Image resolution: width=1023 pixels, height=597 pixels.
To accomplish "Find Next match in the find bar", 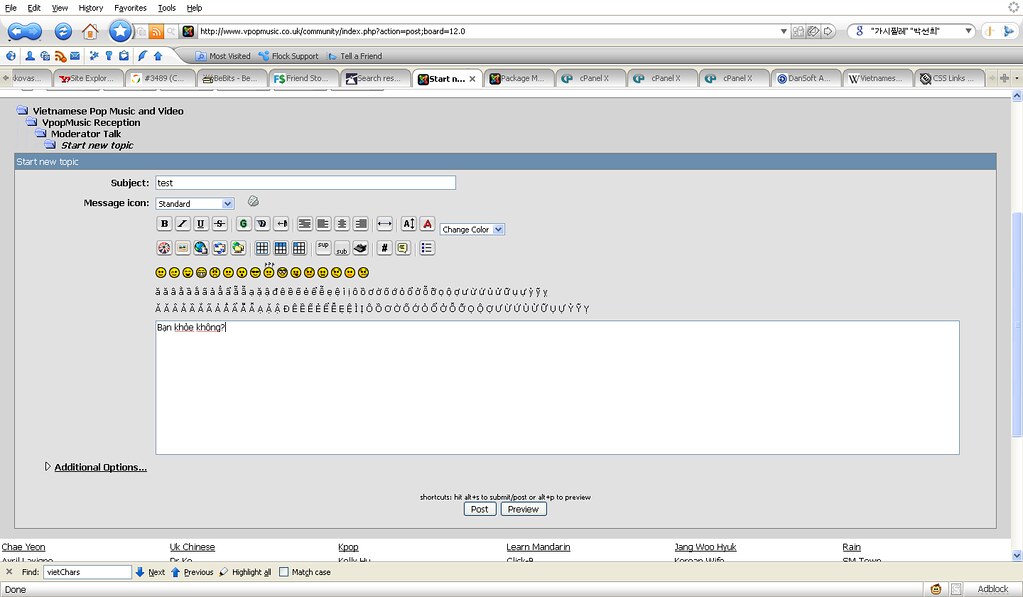I will pyautogui.click(x=150, y=572).
